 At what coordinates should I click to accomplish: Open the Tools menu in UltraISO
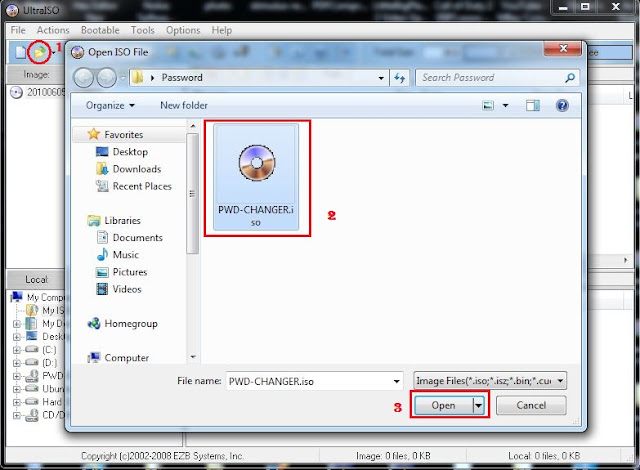(x=142, y=30)
